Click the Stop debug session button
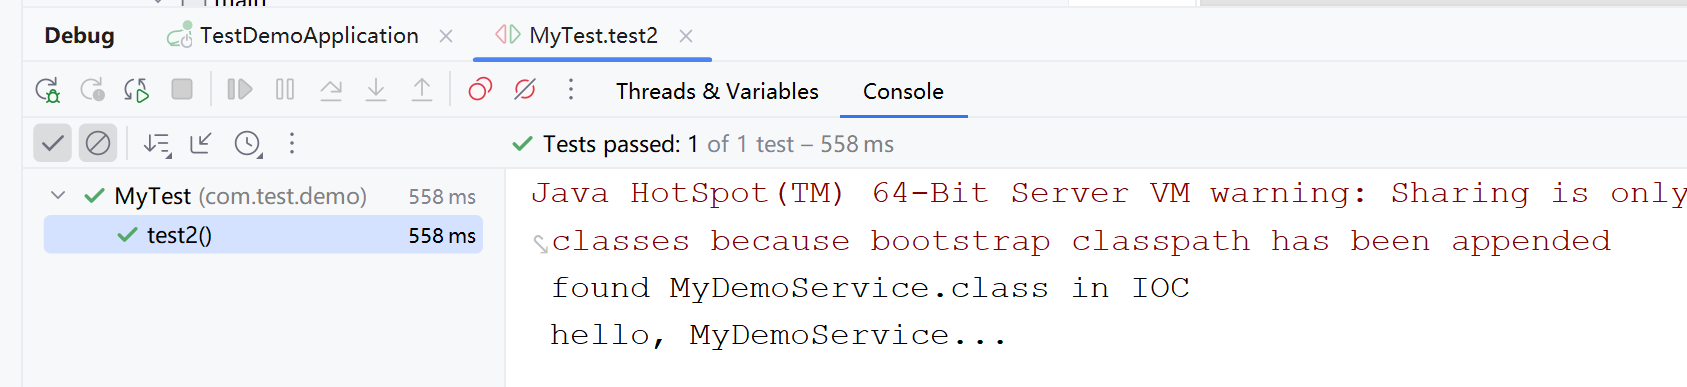This screenshot has width=1687, height=387. tap(182, 90)
